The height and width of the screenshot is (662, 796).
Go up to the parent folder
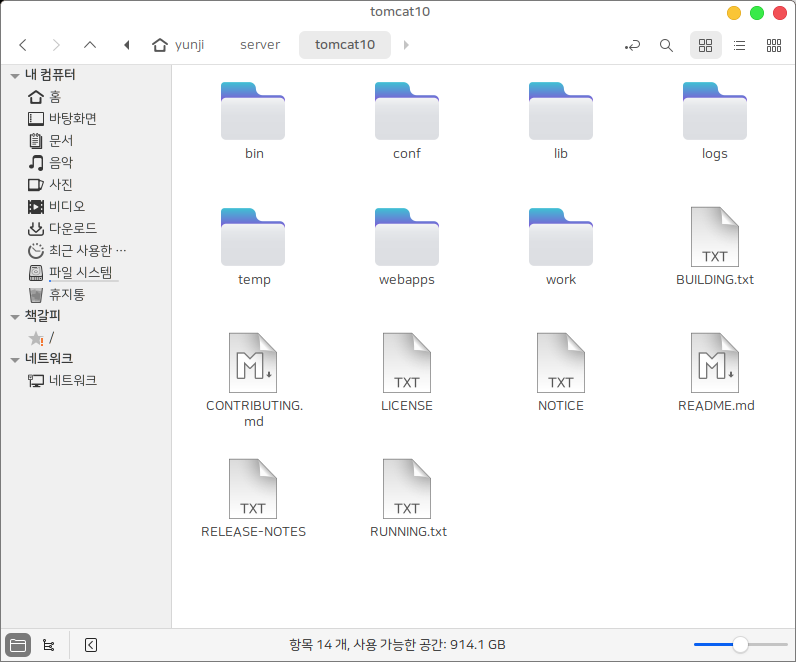click(x=90, y=45)
